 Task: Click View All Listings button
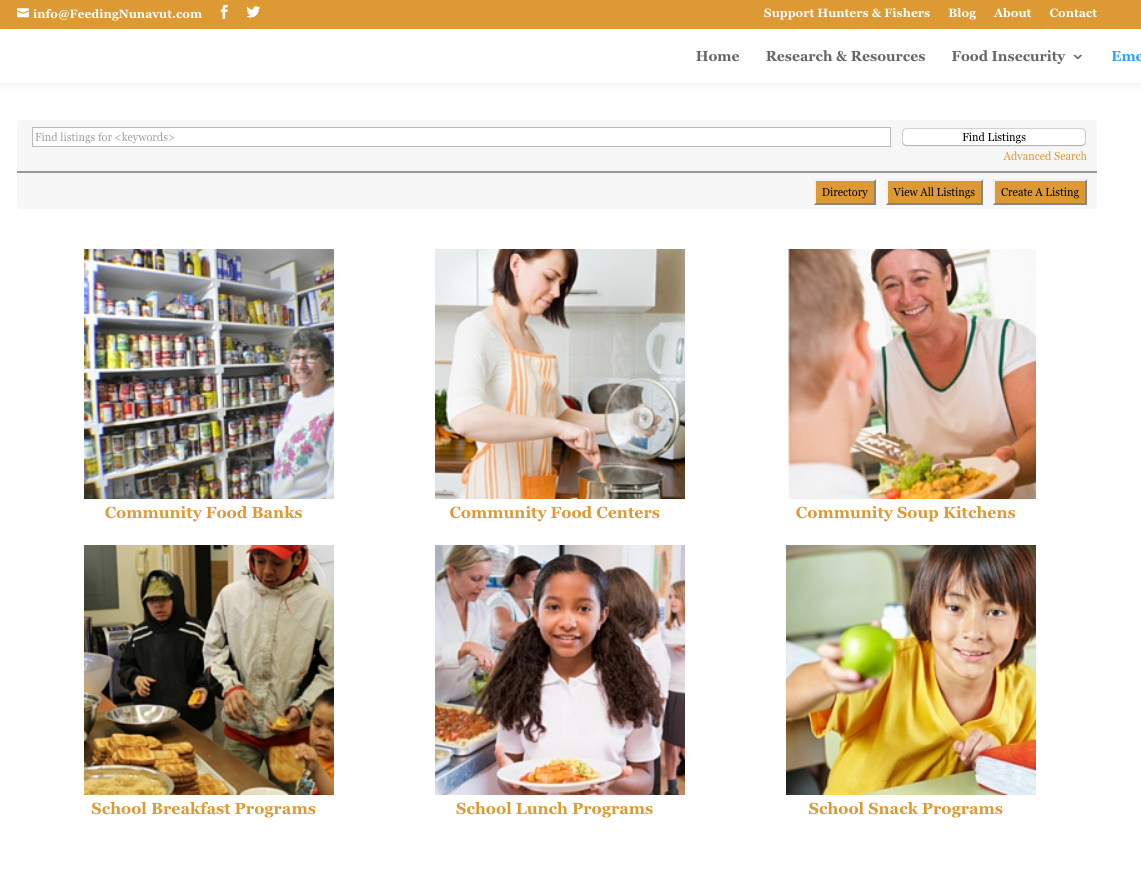pyautogui.click(x=934, y=192)
